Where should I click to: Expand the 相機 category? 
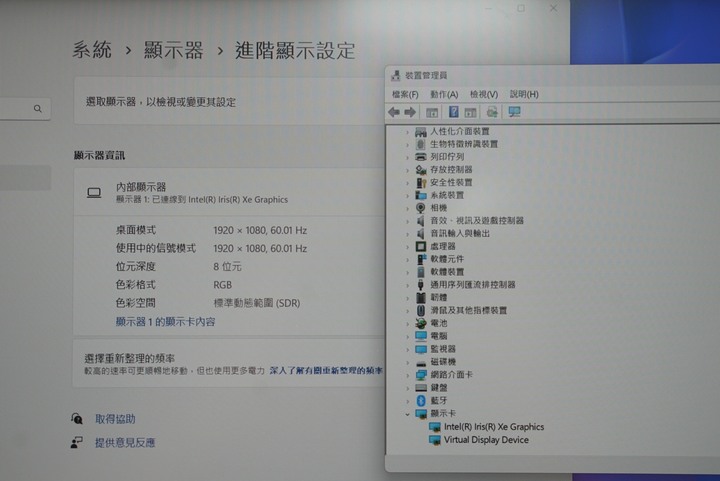tap(407, 208)
